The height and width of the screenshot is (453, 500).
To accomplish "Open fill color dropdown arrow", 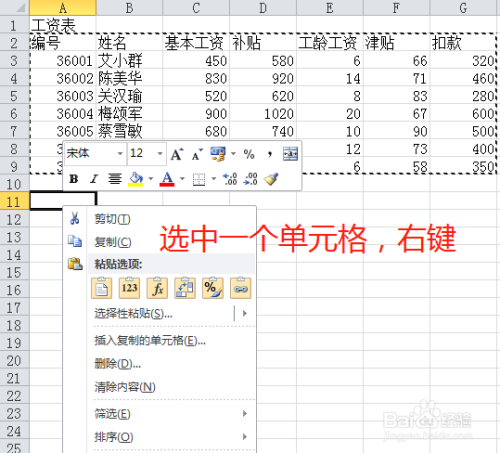I will 151,179.
